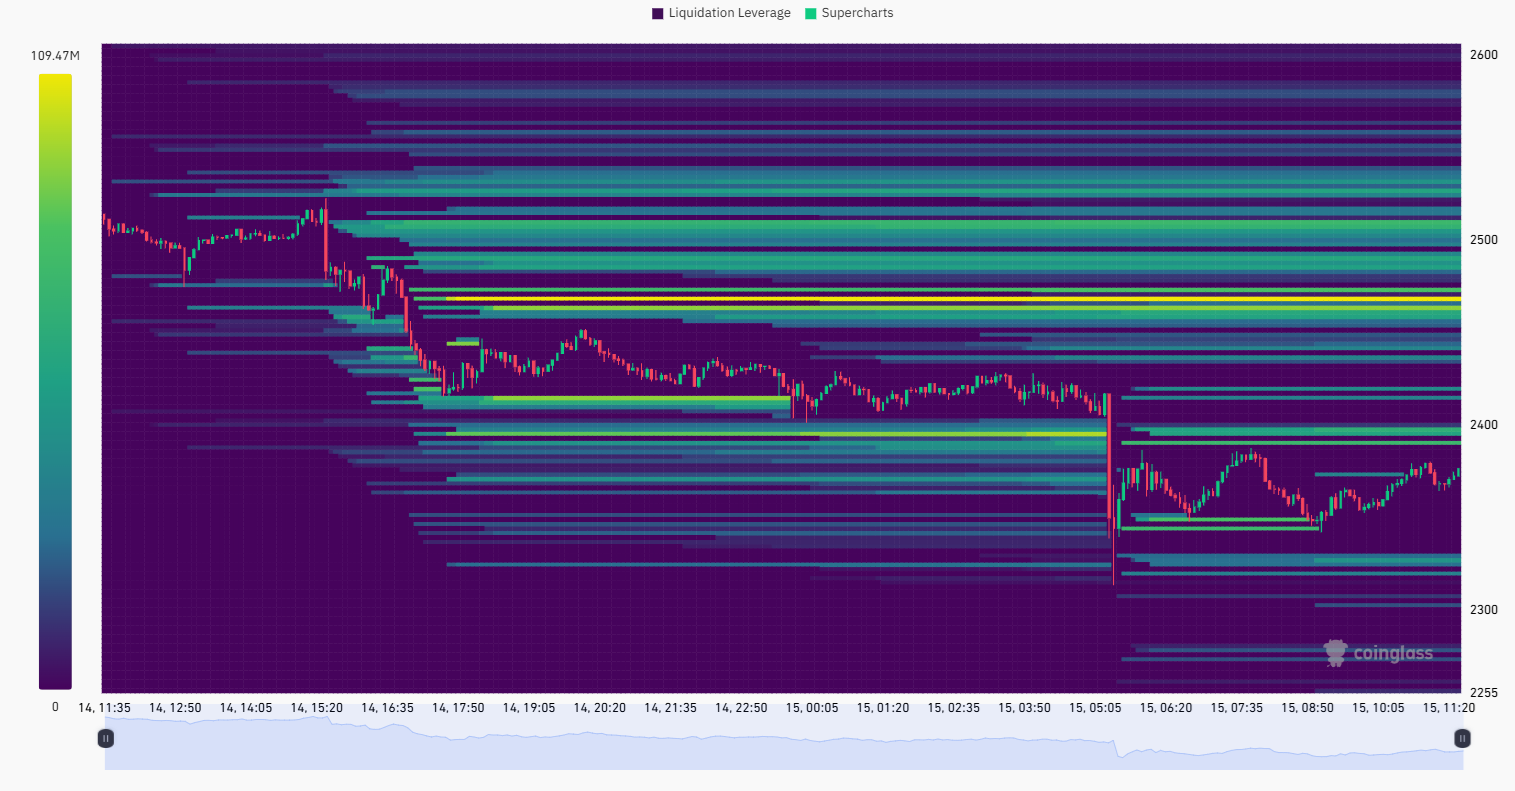The width and height of the screenshot is (1515, 791).
Task: Click the "14, 14:05" time axis label
Action: [246, 708]
